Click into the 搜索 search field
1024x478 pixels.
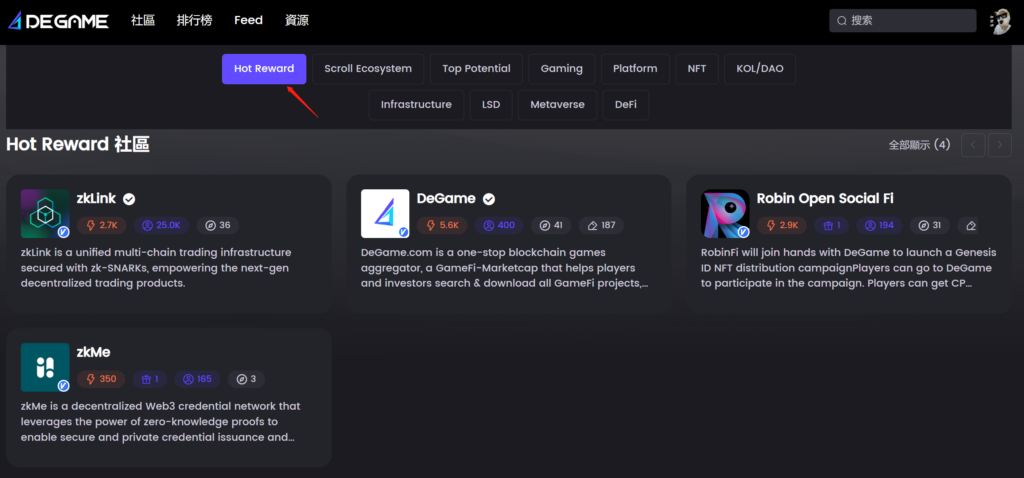click(903, 20)
